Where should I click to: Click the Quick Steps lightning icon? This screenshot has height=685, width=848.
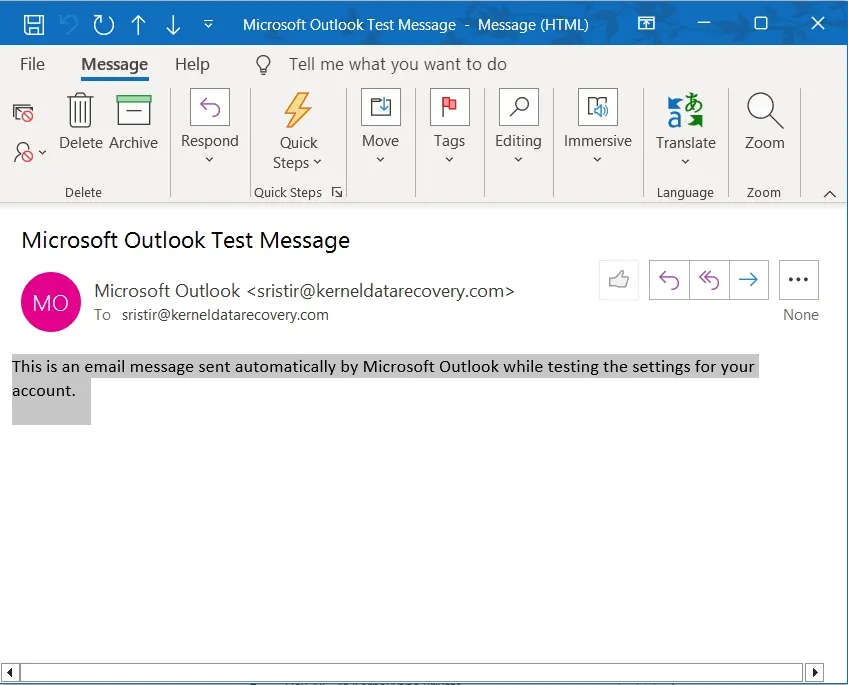[x=297, y=110]
